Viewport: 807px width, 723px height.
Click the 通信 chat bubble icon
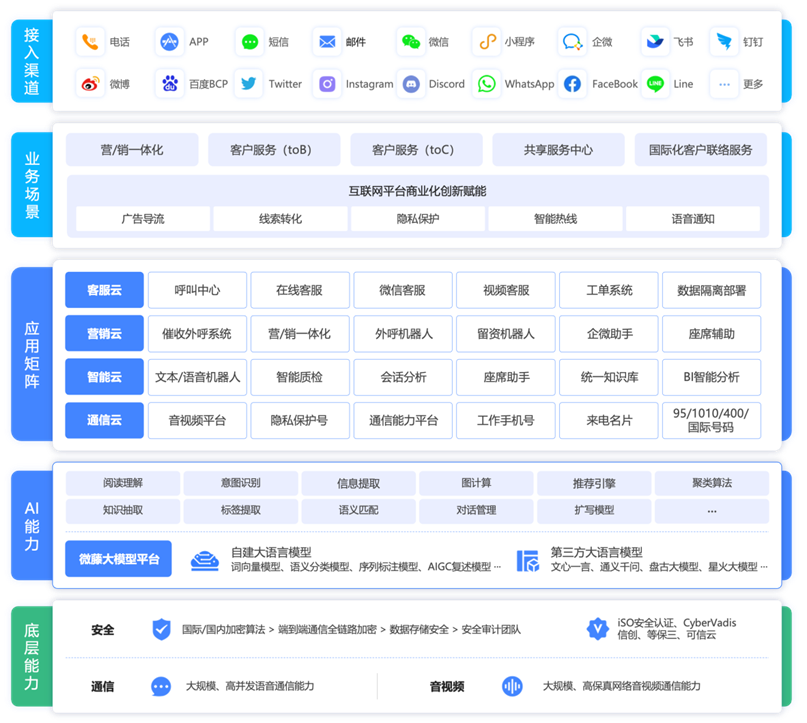point(161,686)
